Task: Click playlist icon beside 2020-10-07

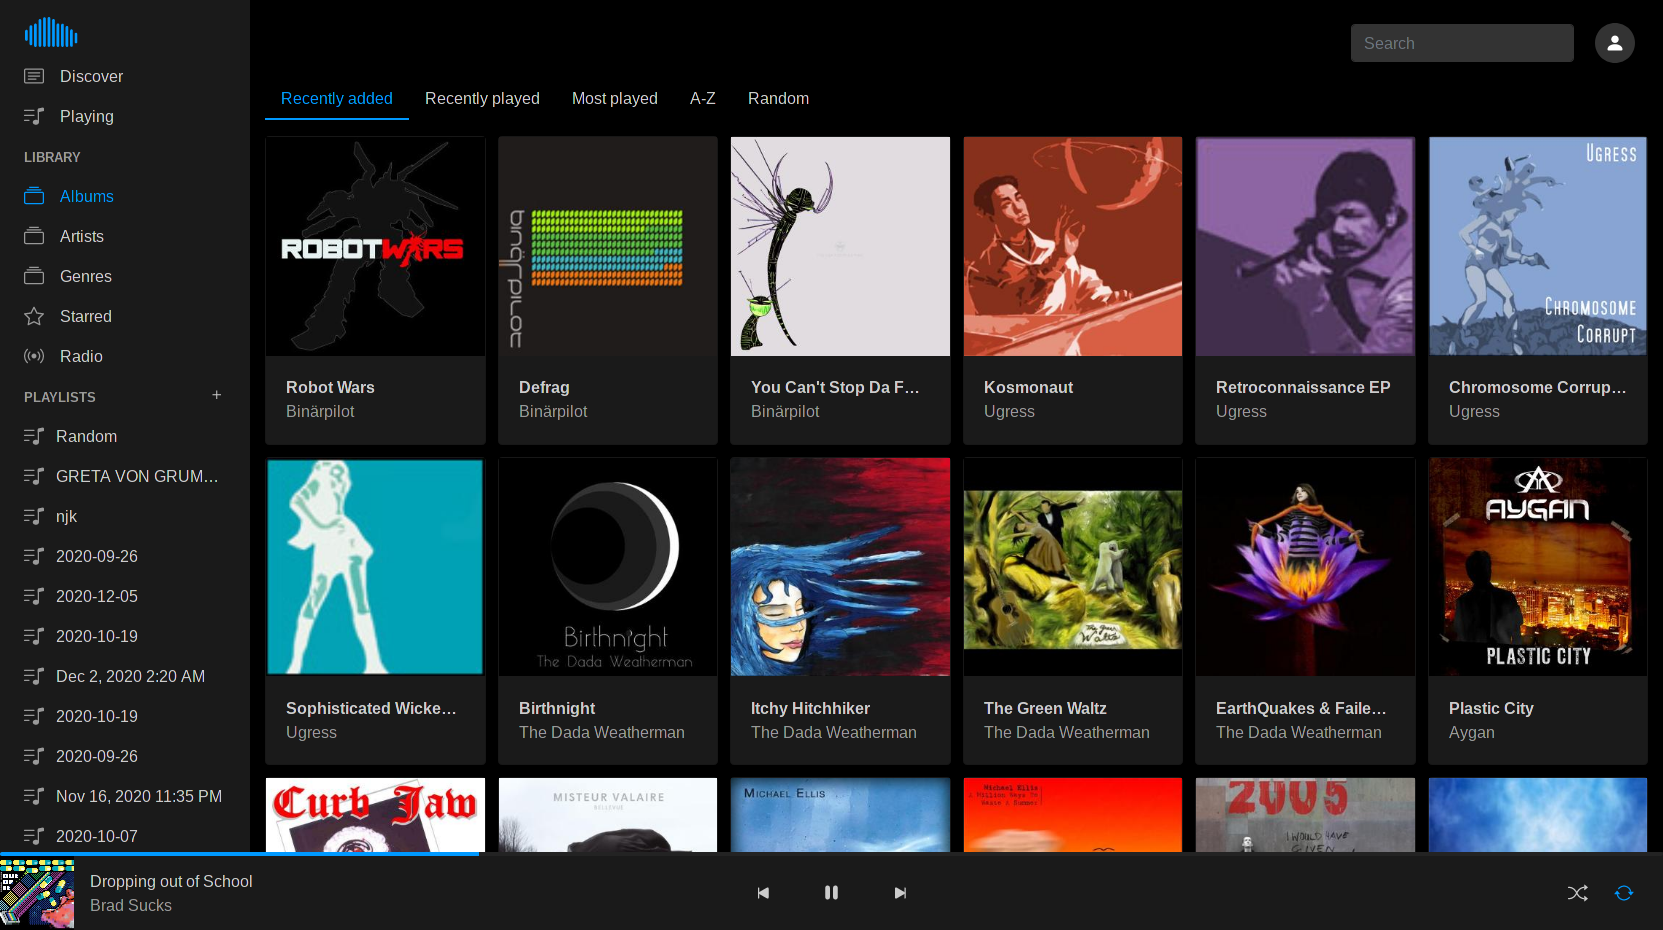Action: (34, 836)
